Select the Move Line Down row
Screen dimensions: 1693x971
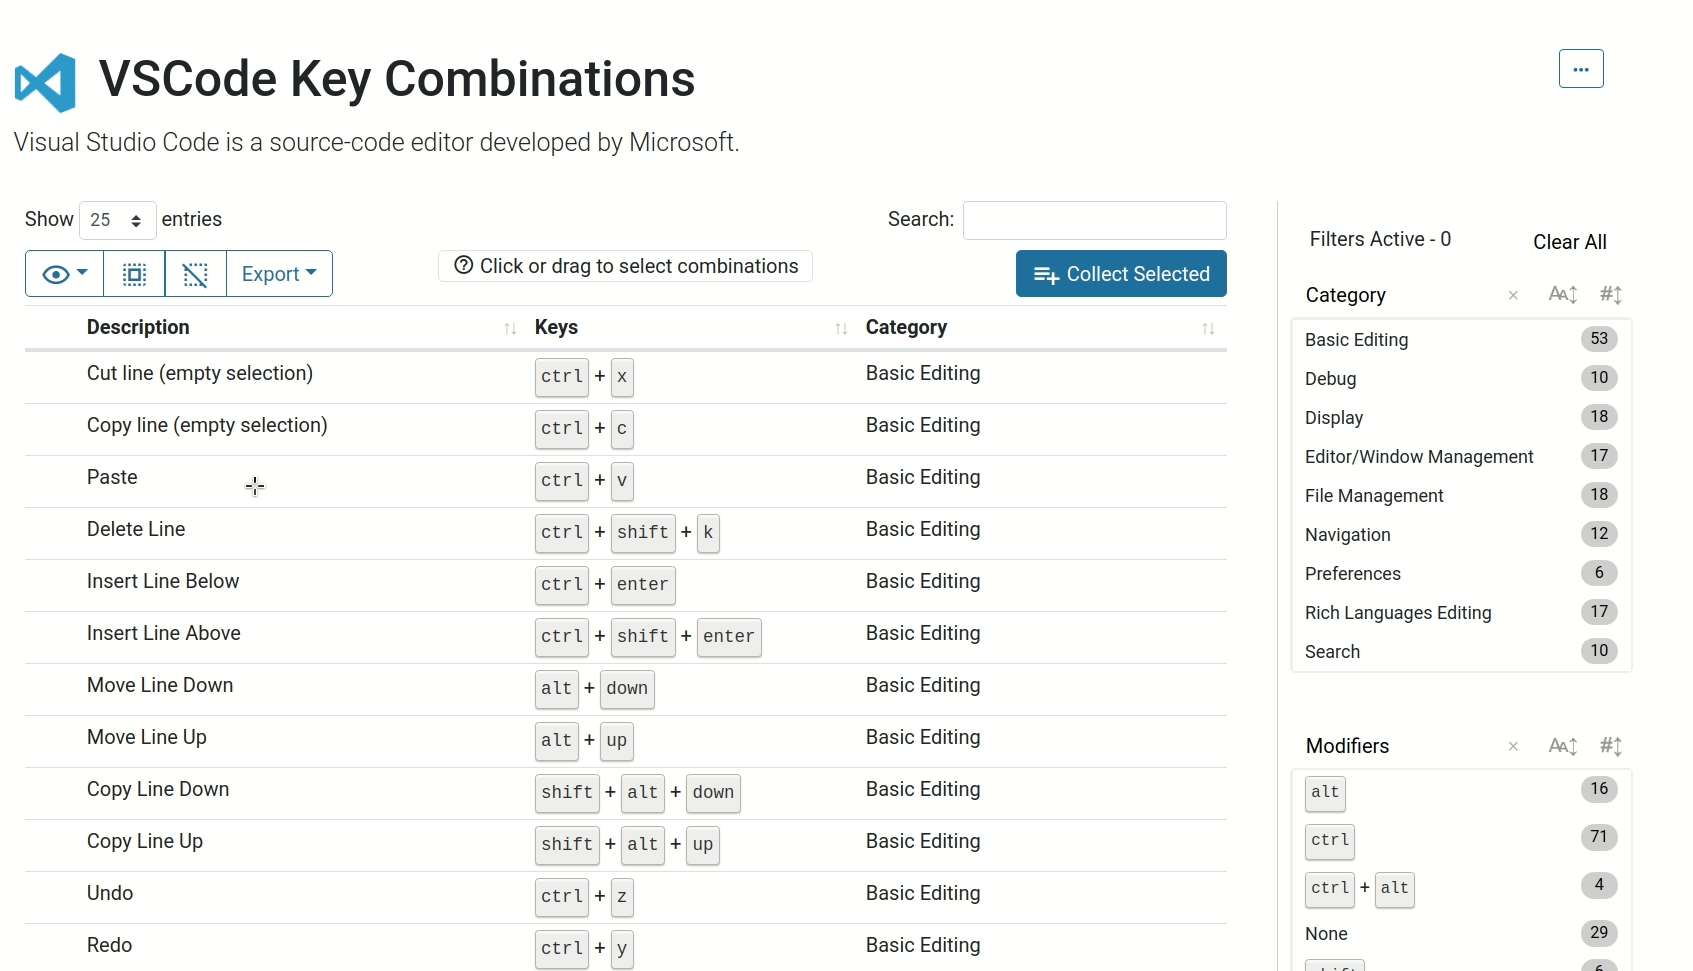point(626,690)
